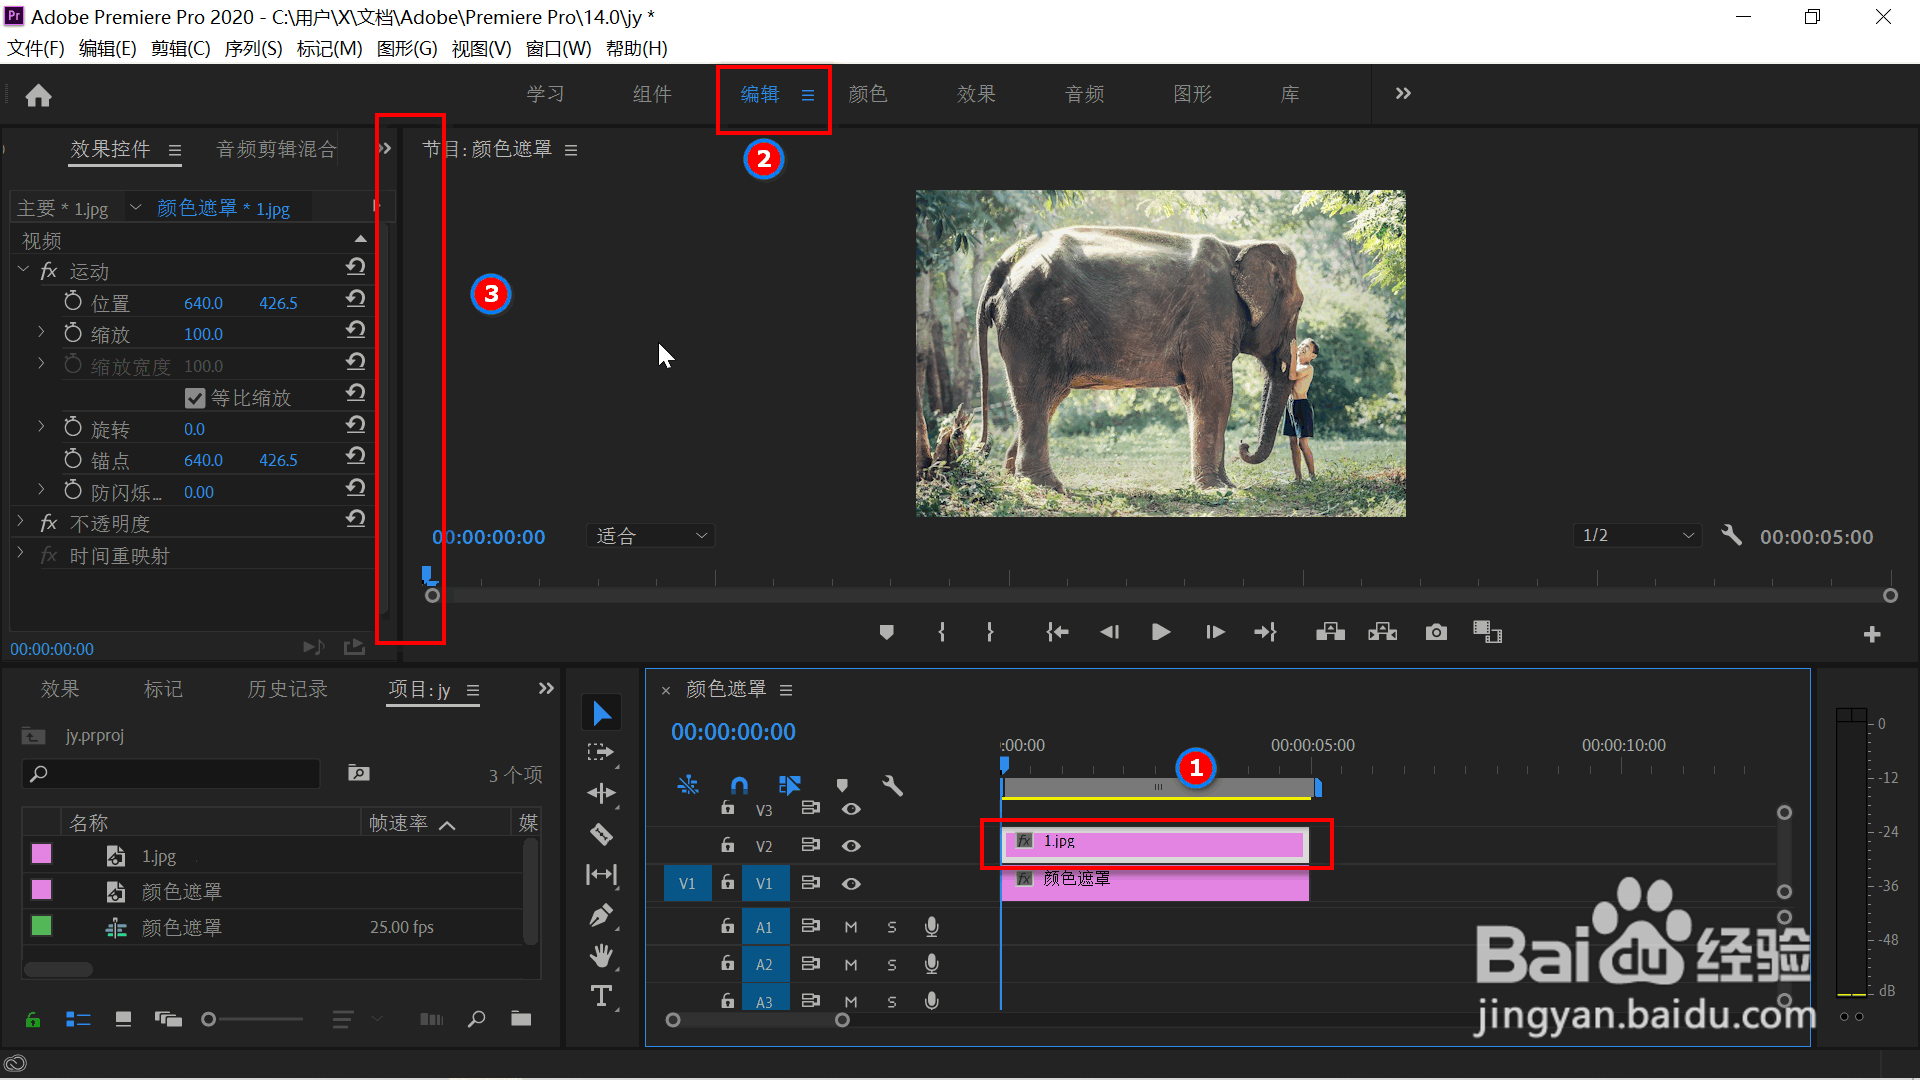
Task: Select 颜色遮罩 clip on track V1
Action: [1155, 884]
